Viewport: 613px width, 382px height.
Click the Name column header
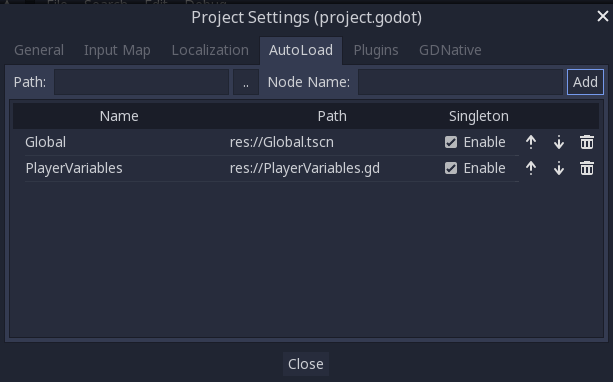[119, 116]
